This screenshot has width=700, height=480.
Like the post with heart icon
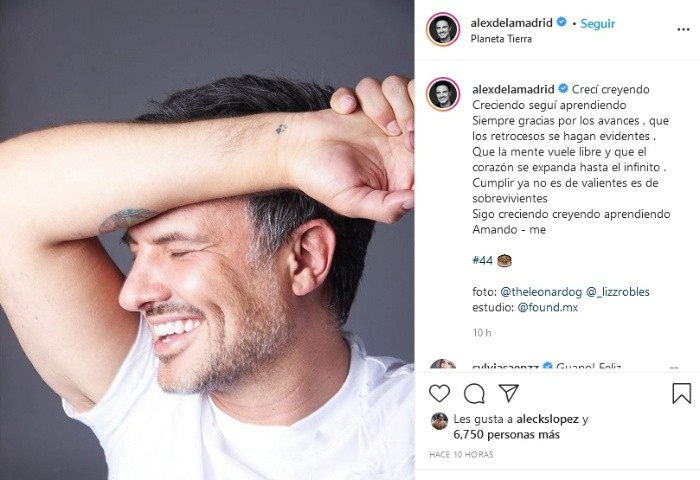[x=439, y=393]
